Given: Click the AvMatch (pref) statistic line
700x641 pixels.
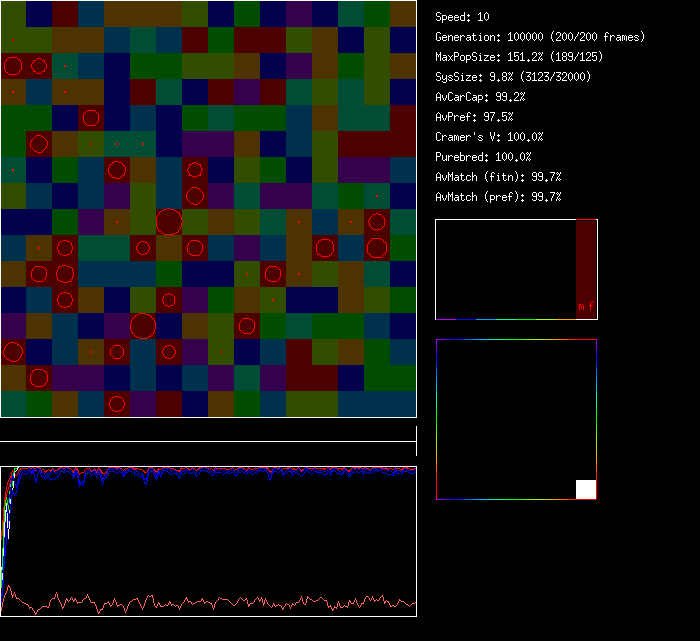Looking at the screenshot, I should pyautogui.click(x=498, y=197).
